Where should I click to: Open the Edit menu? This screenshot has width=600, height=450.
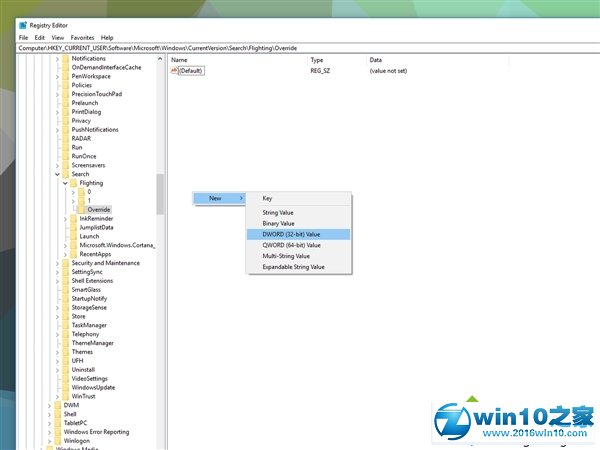[x=38, y=37]
